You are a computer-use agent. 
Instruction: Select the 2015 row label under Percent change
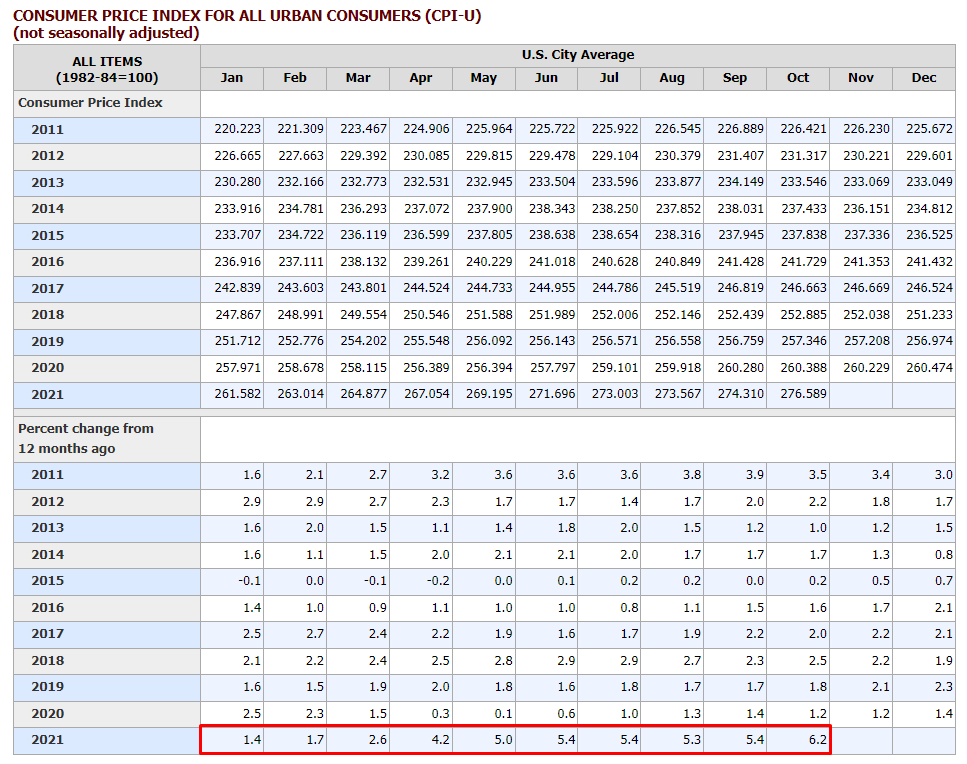[x=47, y=581]
